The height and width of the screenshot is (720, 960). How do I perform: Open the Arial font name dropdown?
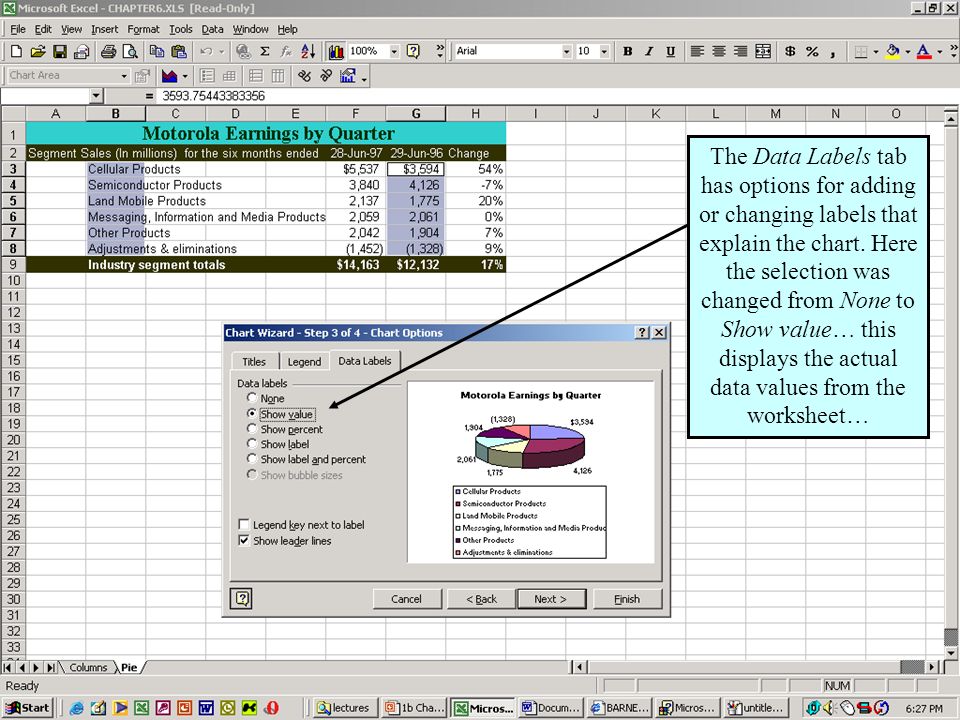(566, 52)
